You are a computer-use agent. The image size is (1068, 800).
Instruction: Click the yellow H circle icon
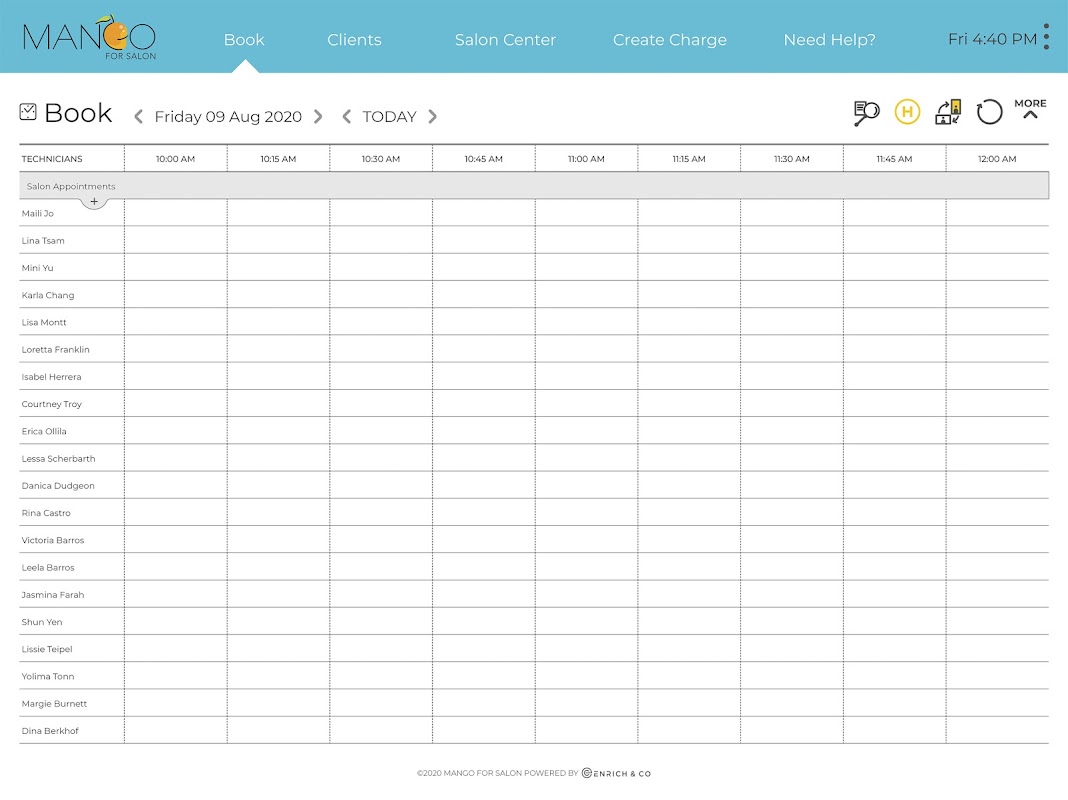point(907,112)
